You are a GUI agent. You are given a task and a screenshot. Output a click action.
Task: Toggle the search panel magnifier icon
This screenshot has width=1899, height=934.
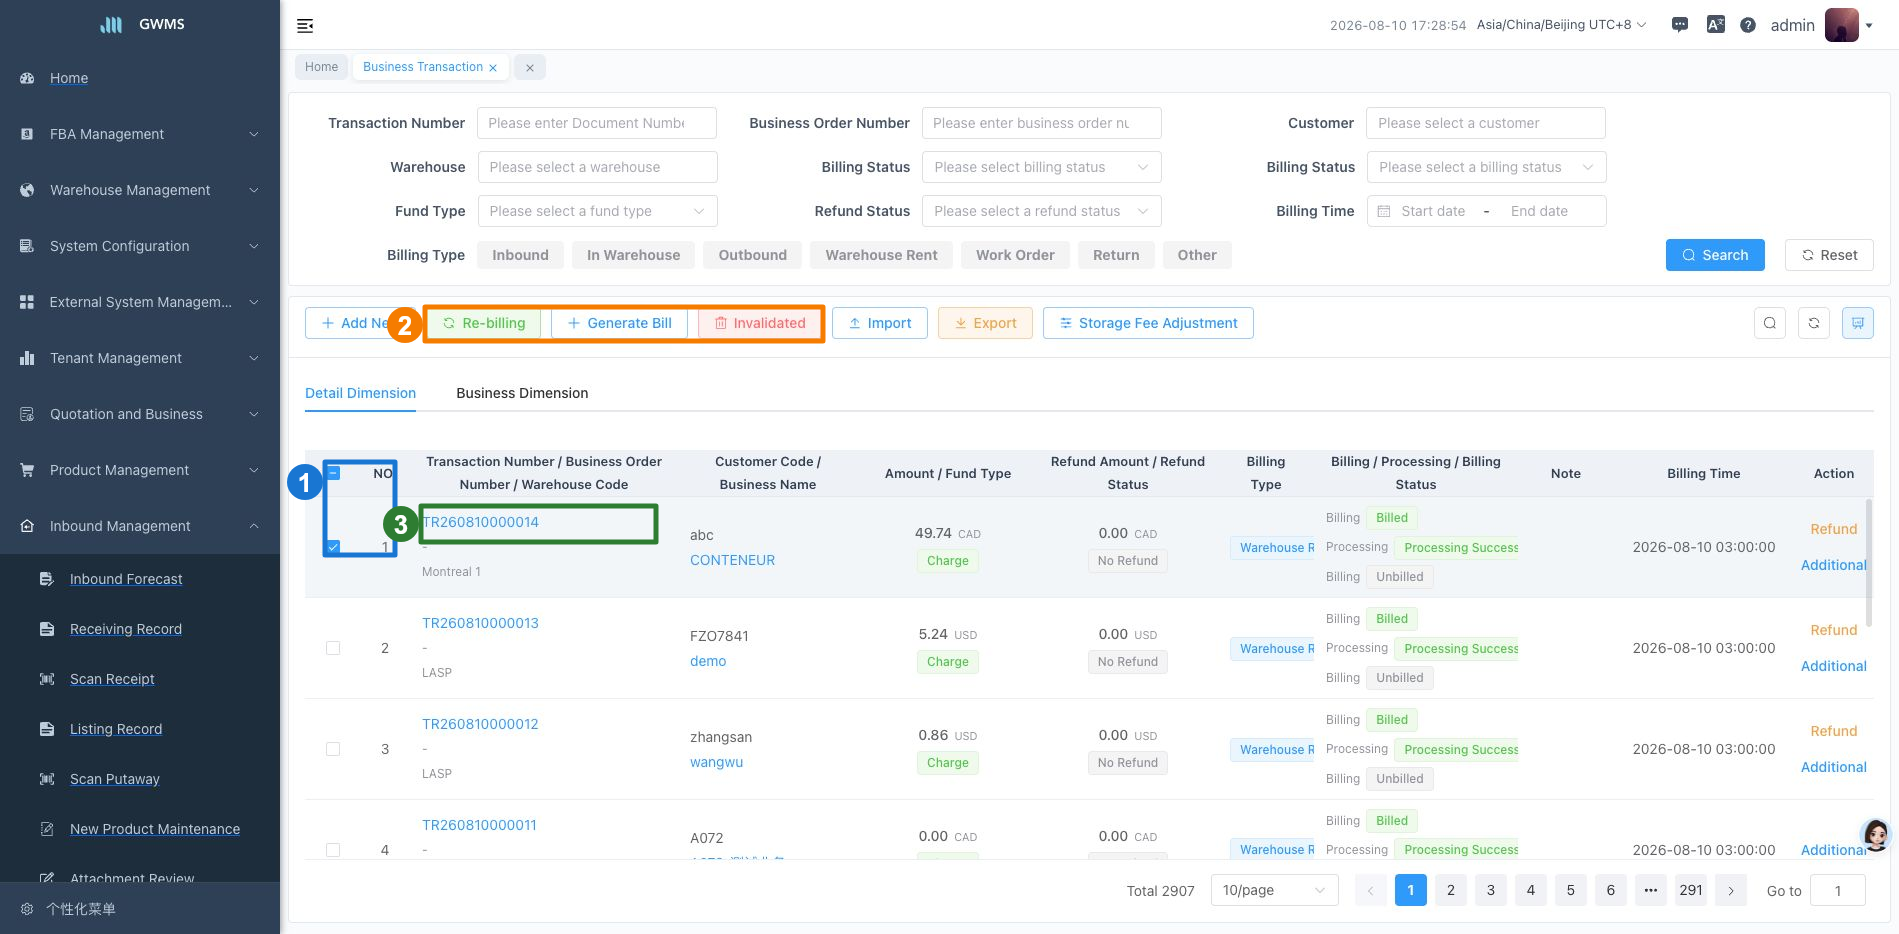click(x=1770, y=323)
